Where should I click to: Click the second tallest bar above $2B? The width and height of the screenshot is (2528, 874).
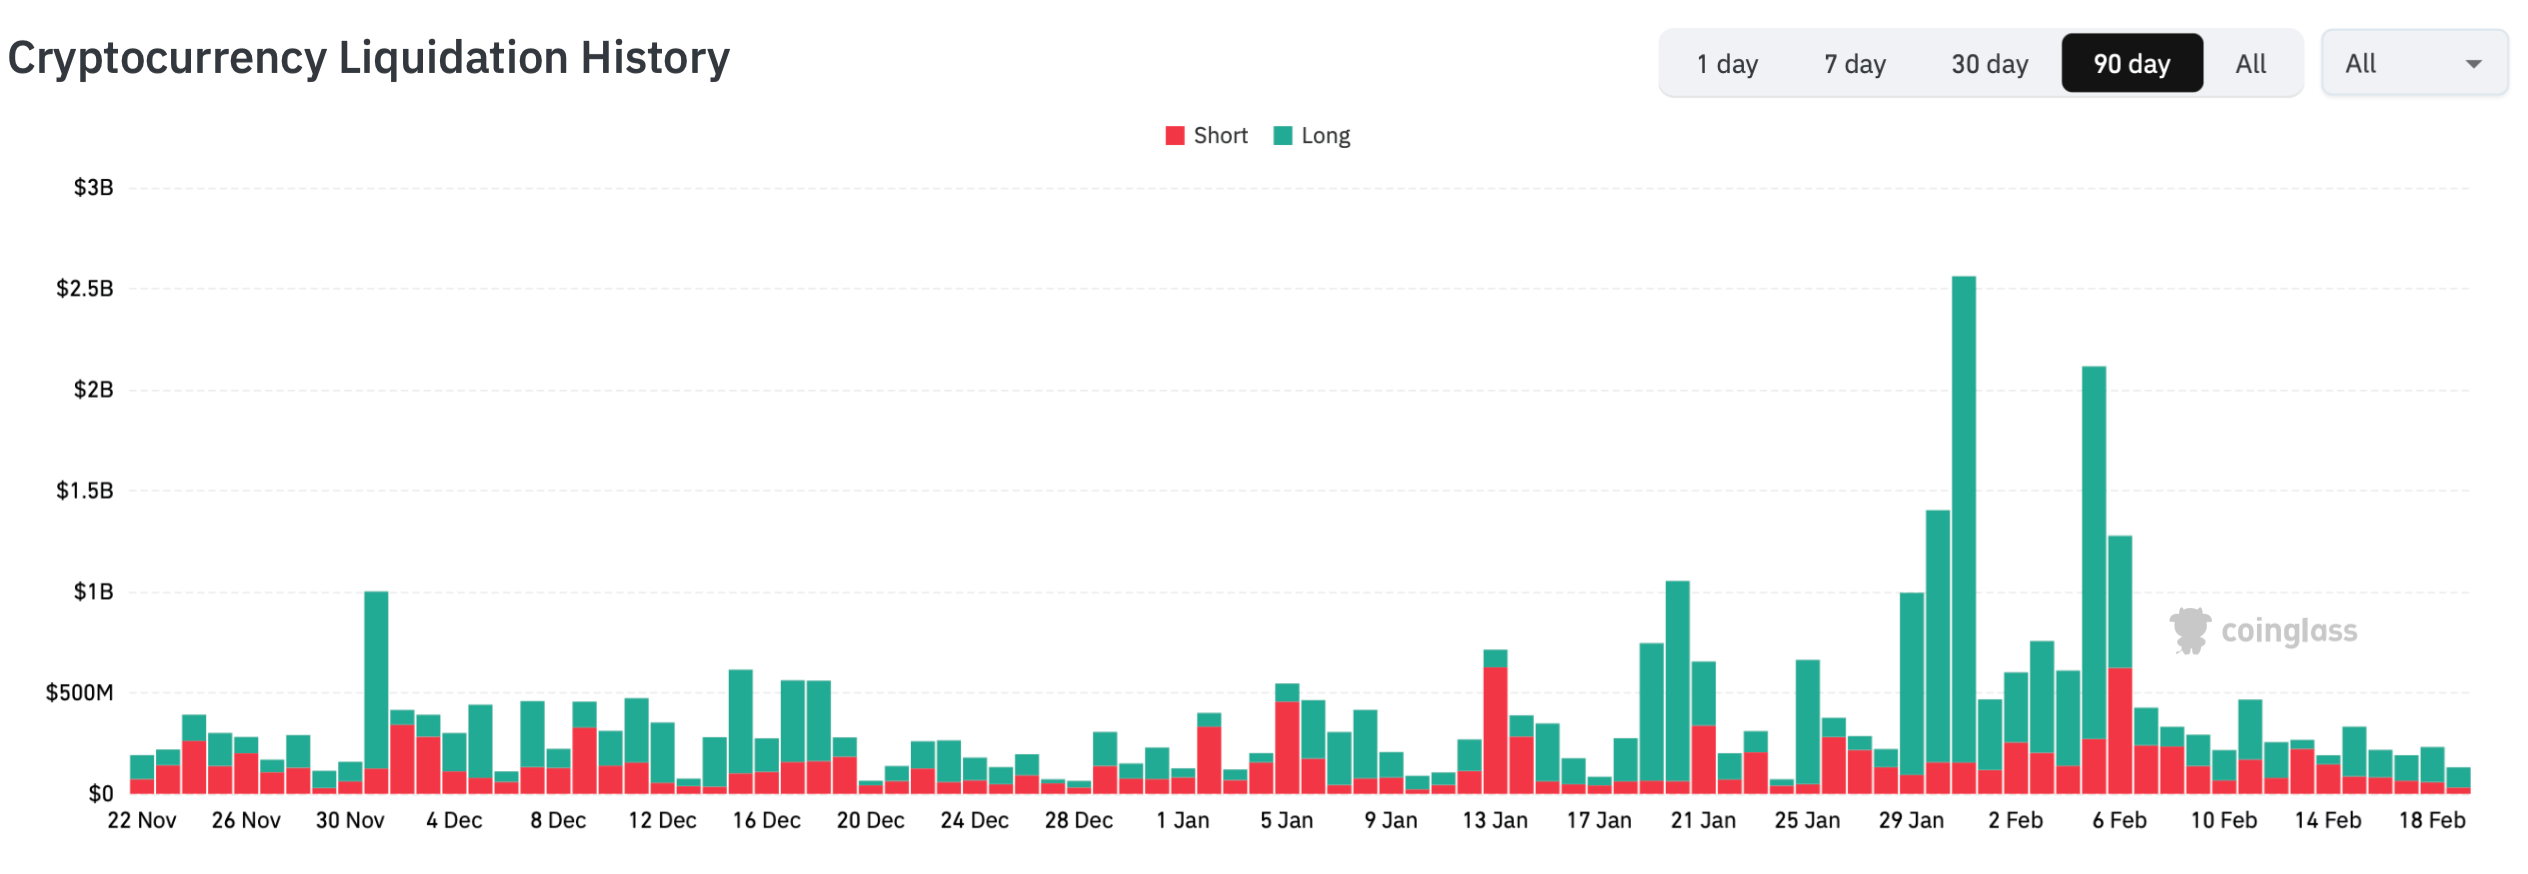(x=2094, y=550)
